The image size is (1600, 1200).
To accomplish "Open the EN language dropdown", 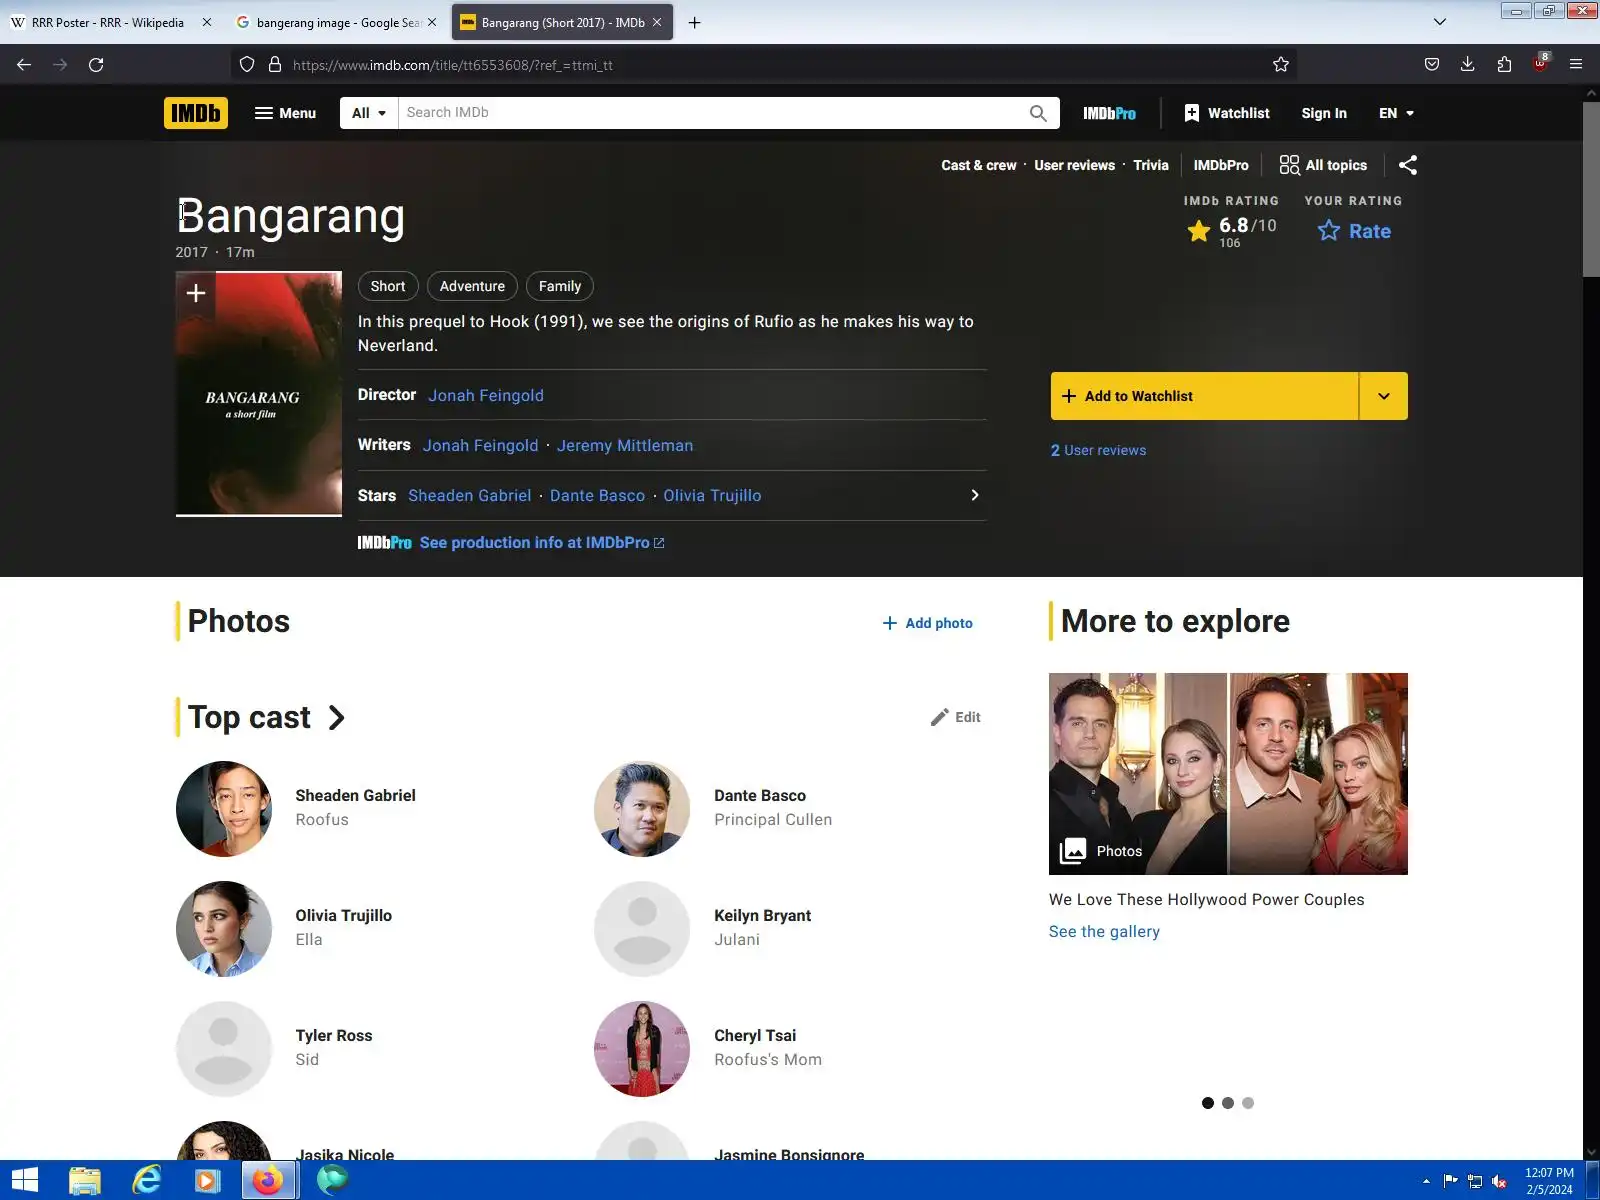I will pos(1396,113).
